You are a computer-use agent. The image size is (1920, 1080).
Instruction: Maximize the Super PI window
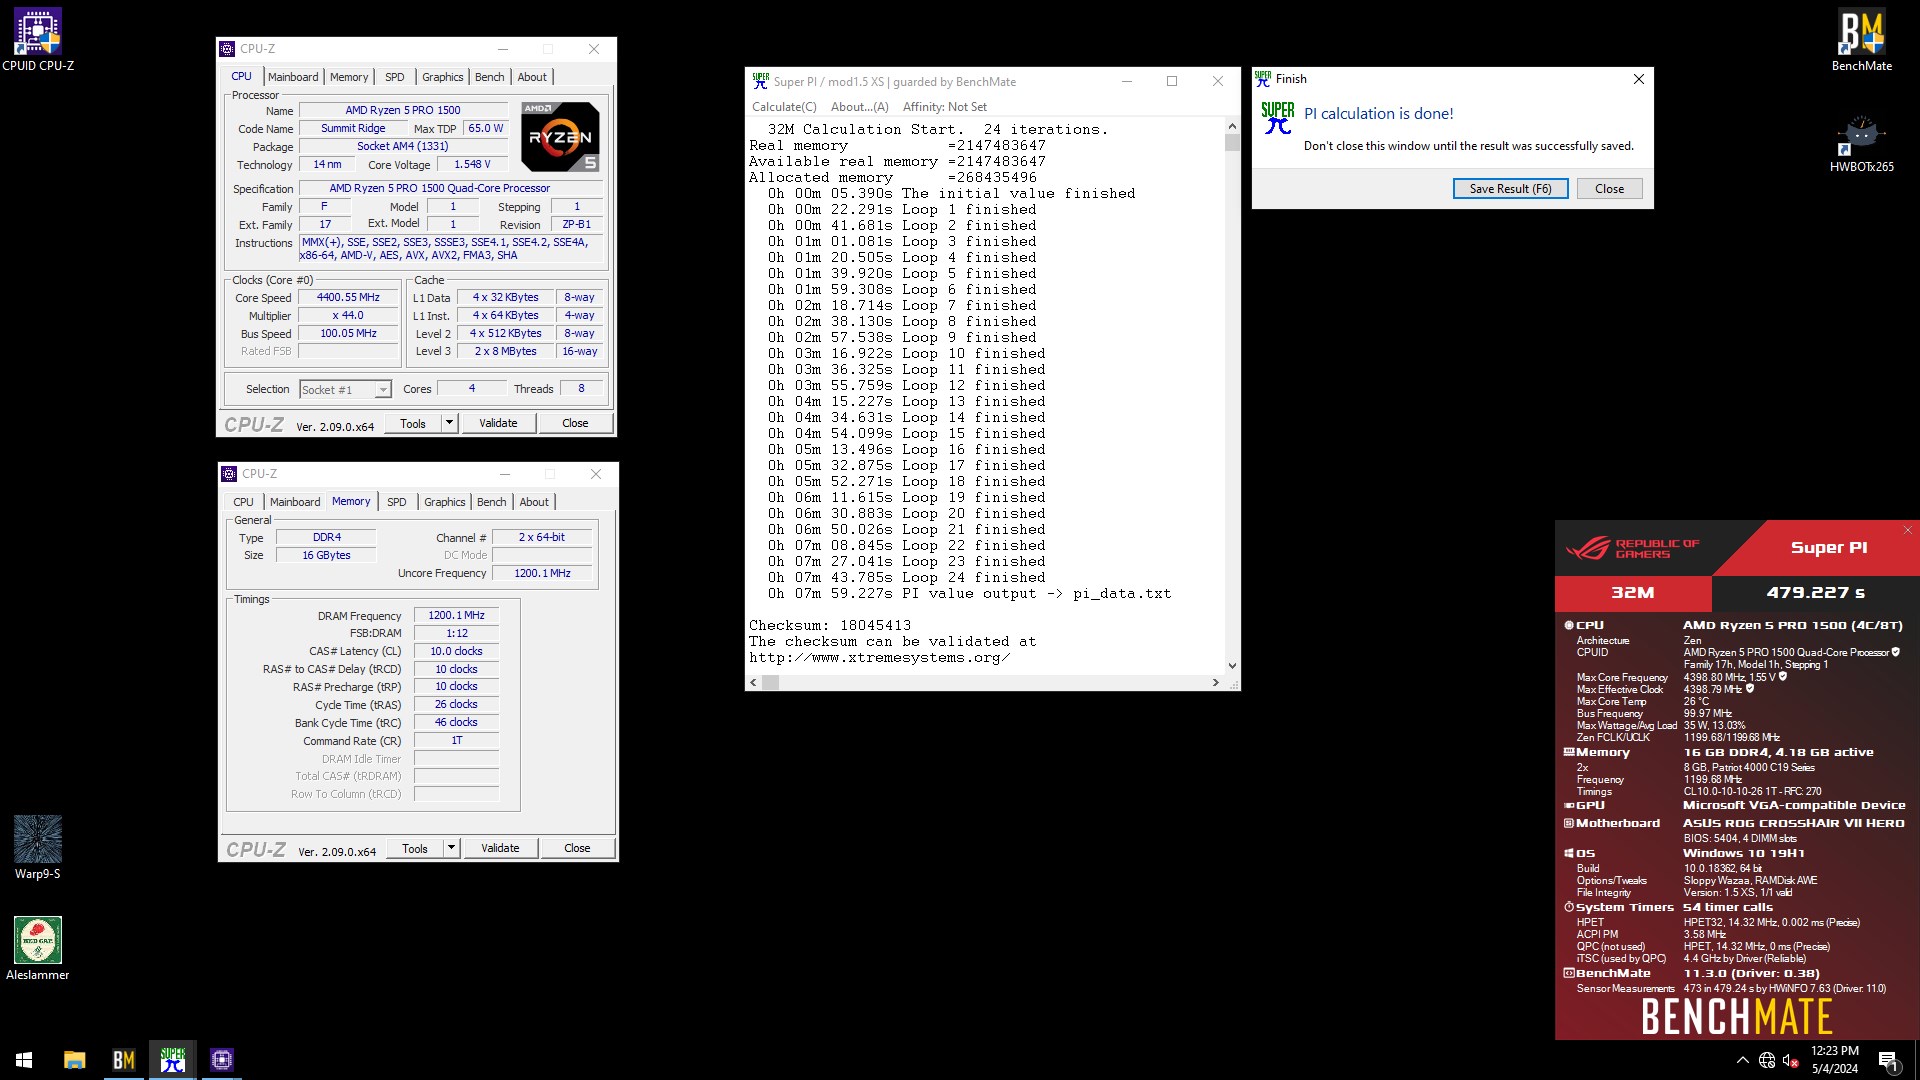[x=1172, y=82]
